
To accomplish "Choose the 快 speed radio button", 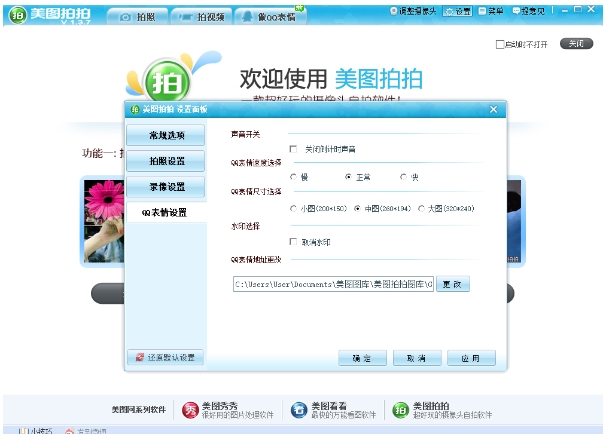I will coord(404,177).
